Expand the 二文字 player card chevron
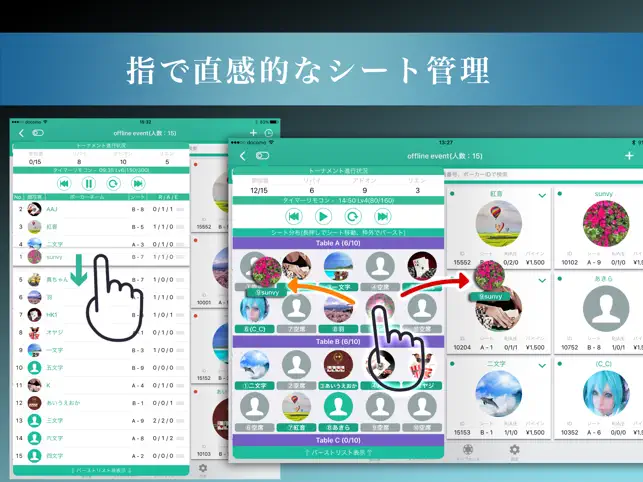 click(x=542, y=365)
